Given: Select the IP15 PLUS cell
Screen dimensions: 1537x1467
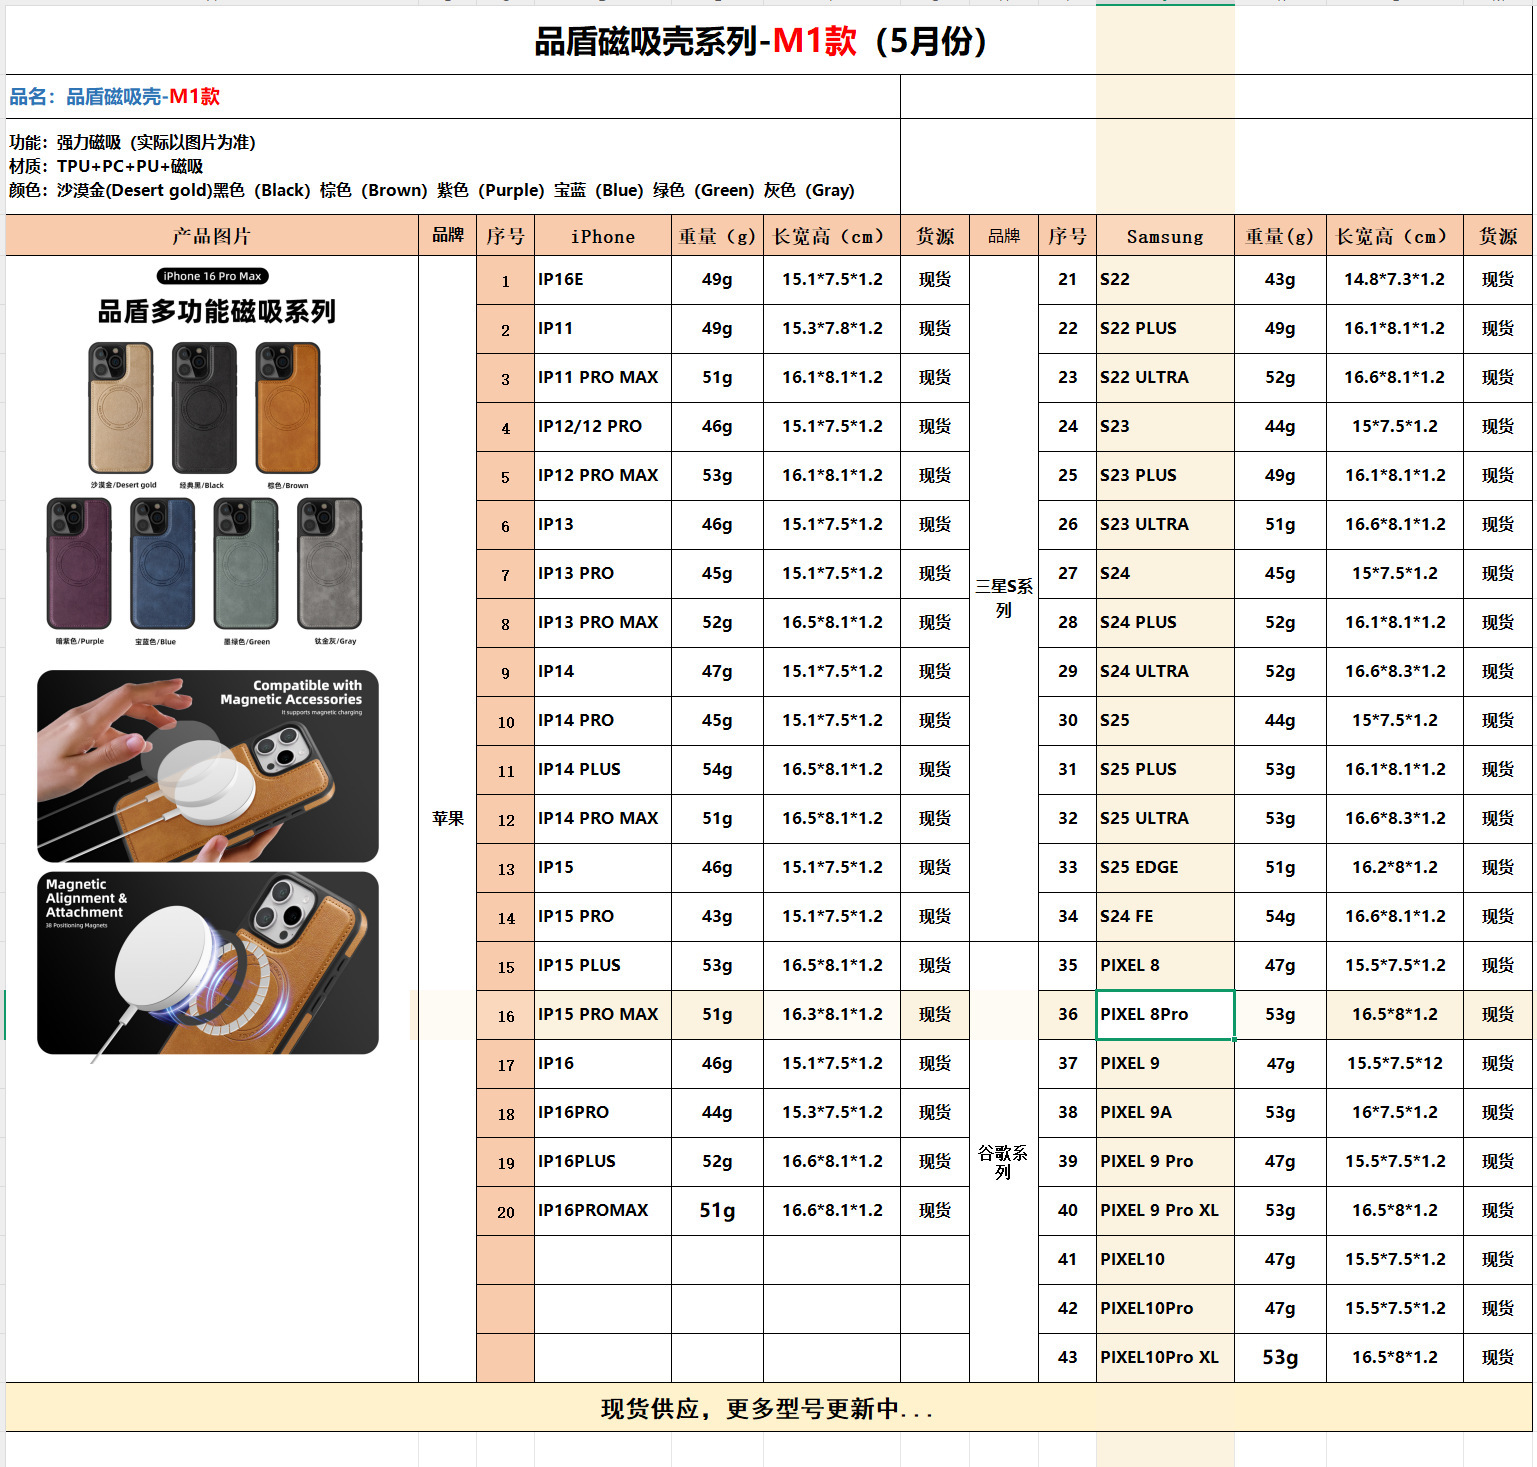Looking at the screenshot, I should (603, 966).
